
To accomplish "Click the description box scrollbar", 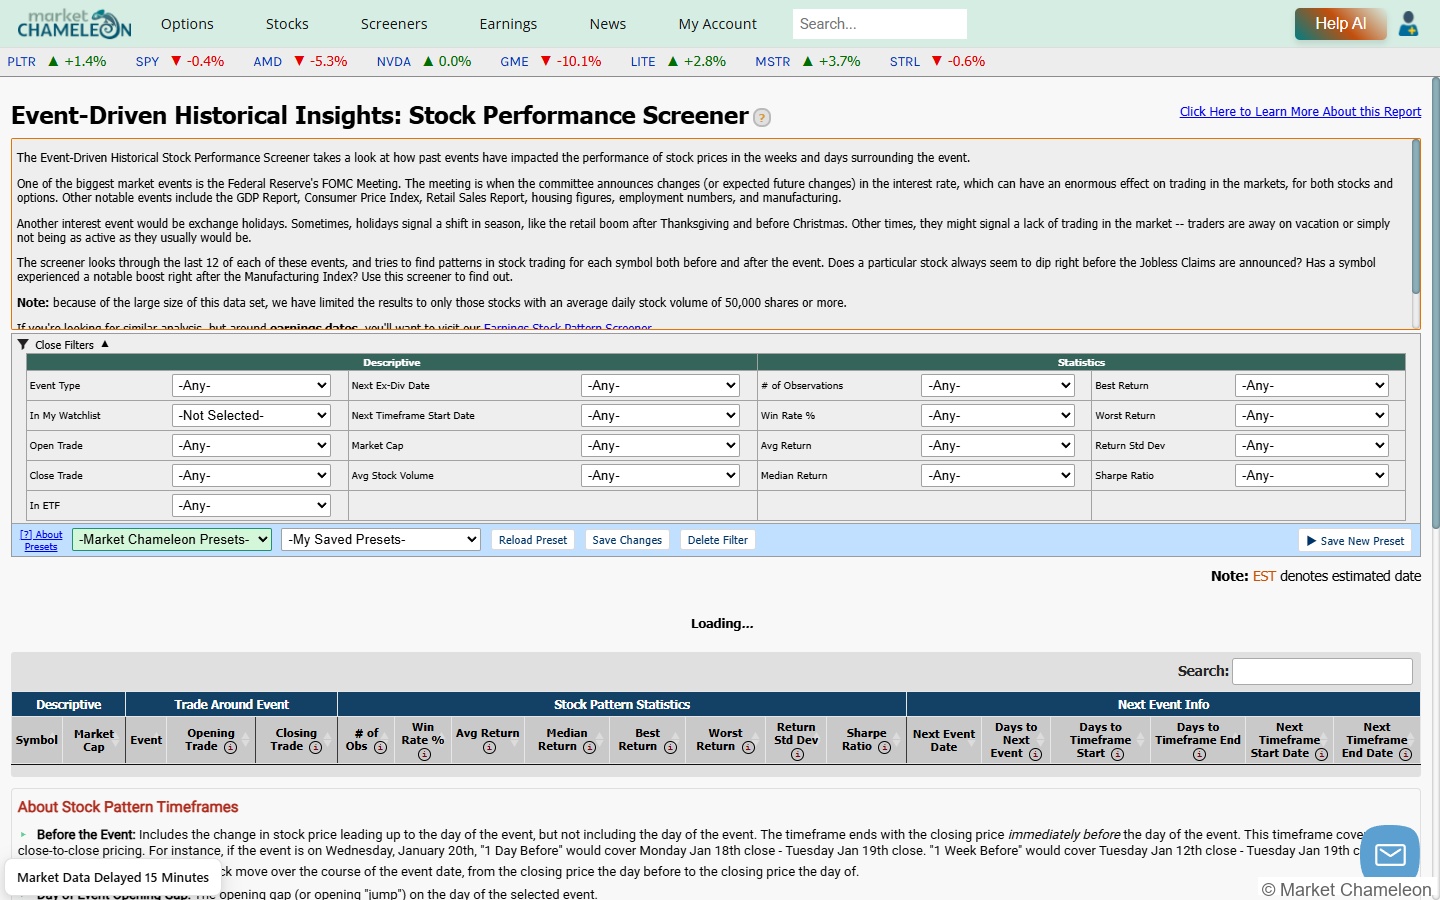I will point(1416,217).
